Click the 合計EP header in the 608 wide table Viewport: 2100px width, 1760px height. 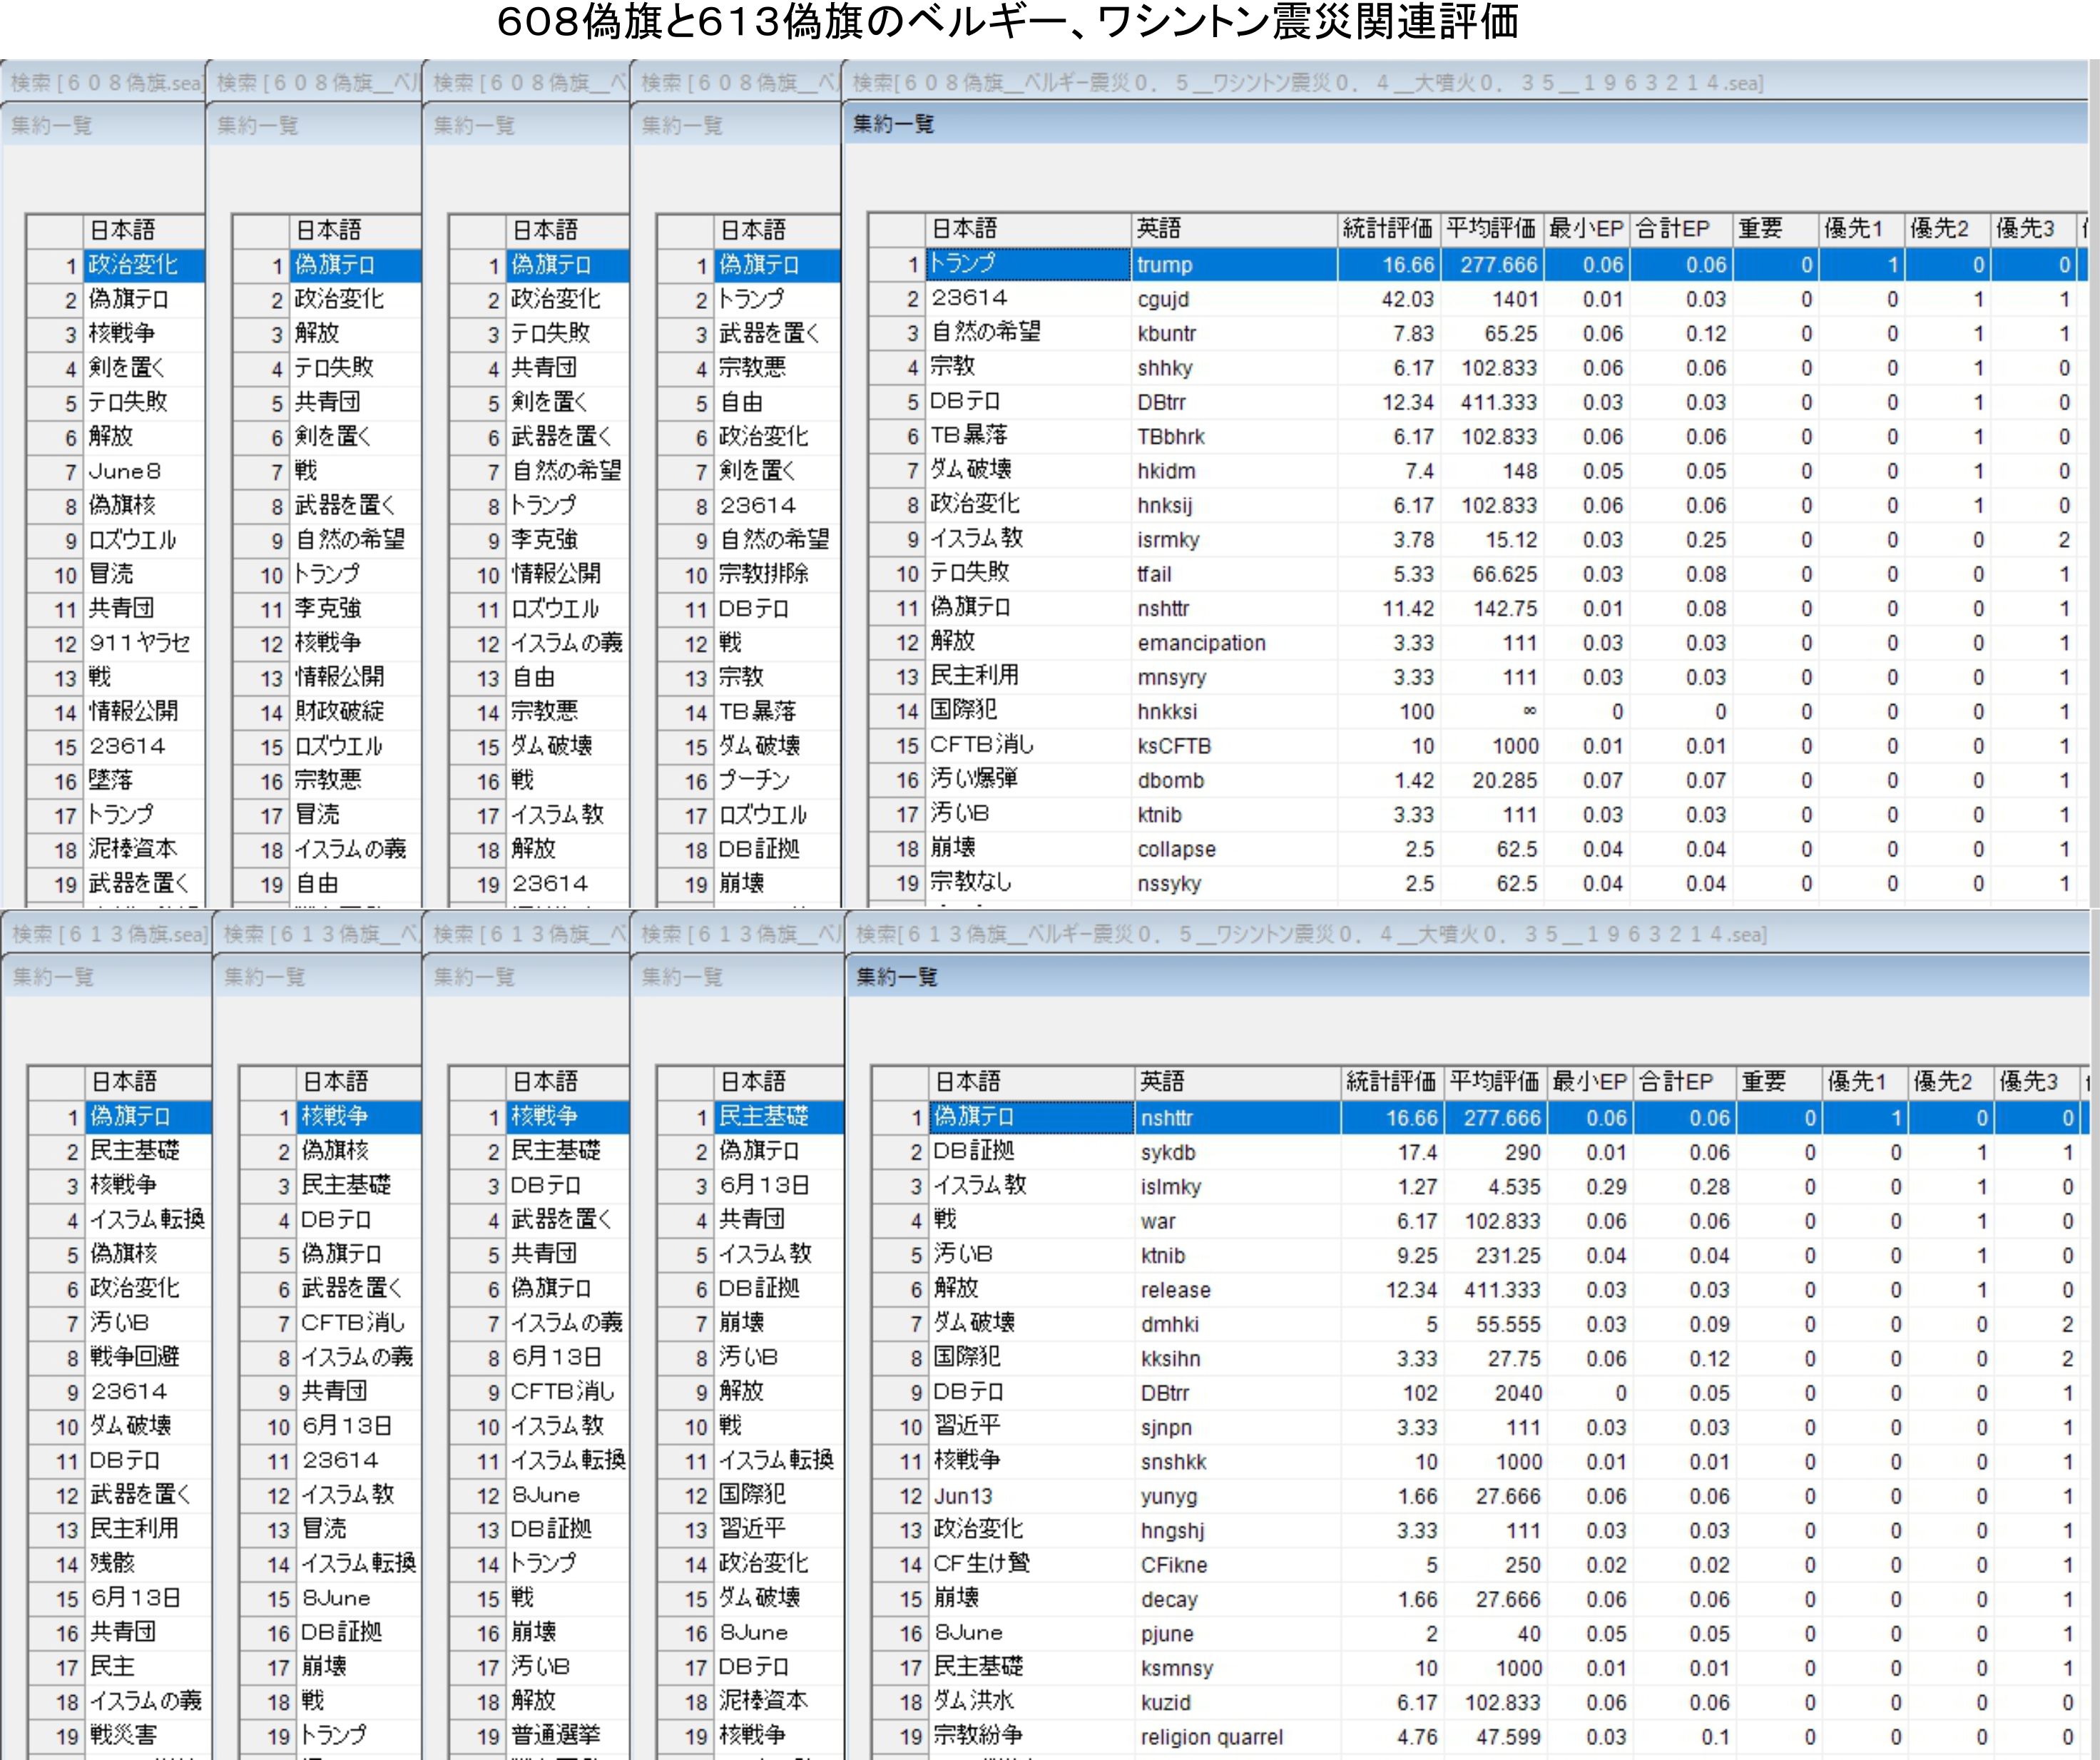click(x=1680, y=229)
